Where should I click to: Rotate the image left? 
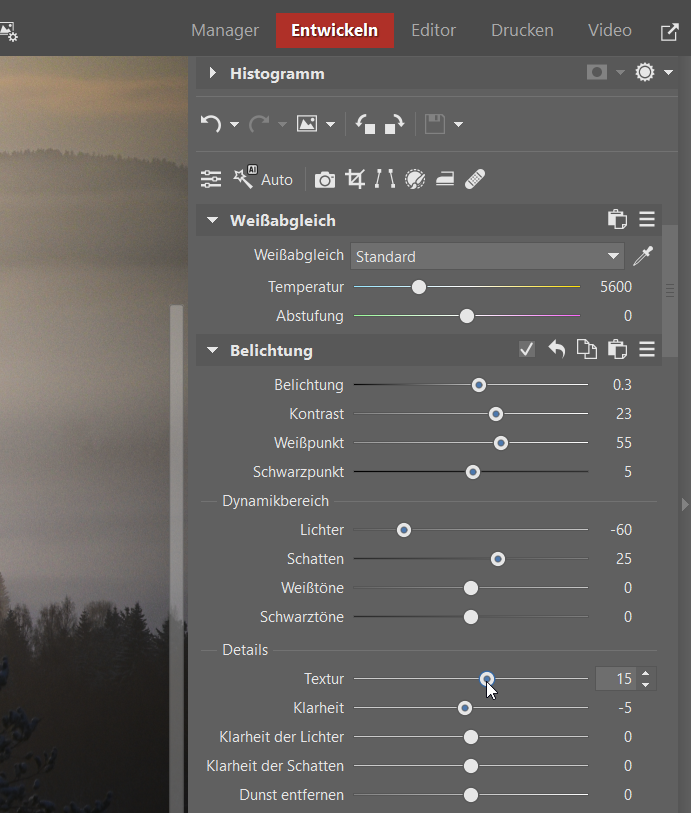click(365, 124)
